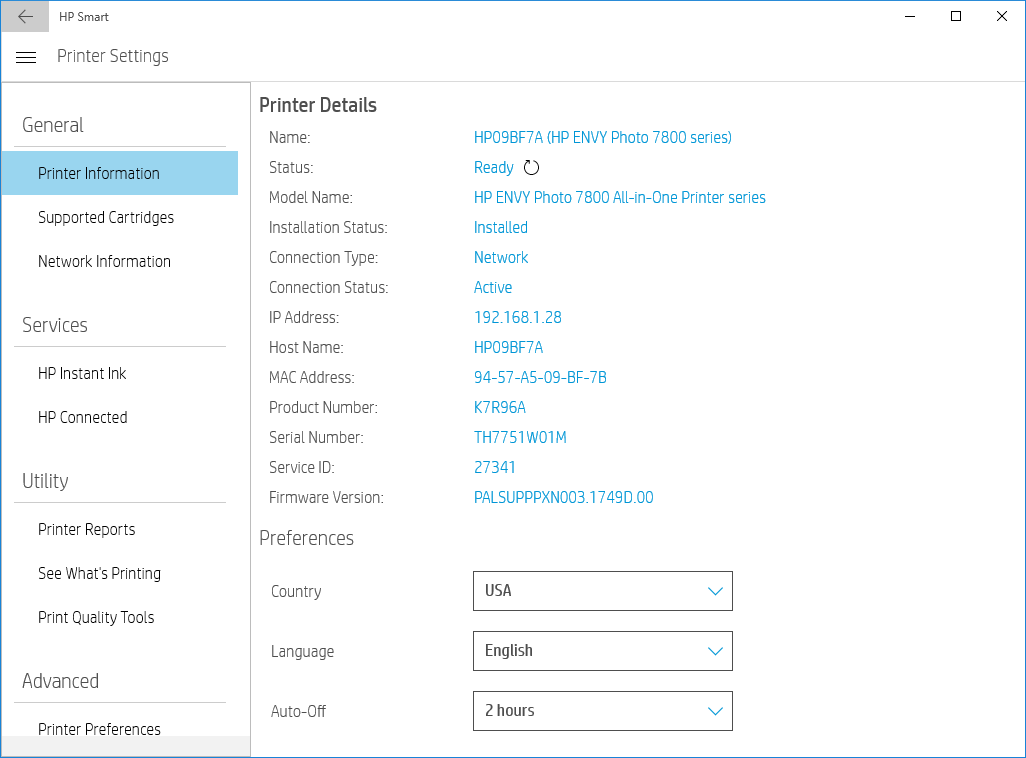The height and width of the screenshot is (758, 1026).
Task: Click the back arrow button
Action: coord(25,16)
